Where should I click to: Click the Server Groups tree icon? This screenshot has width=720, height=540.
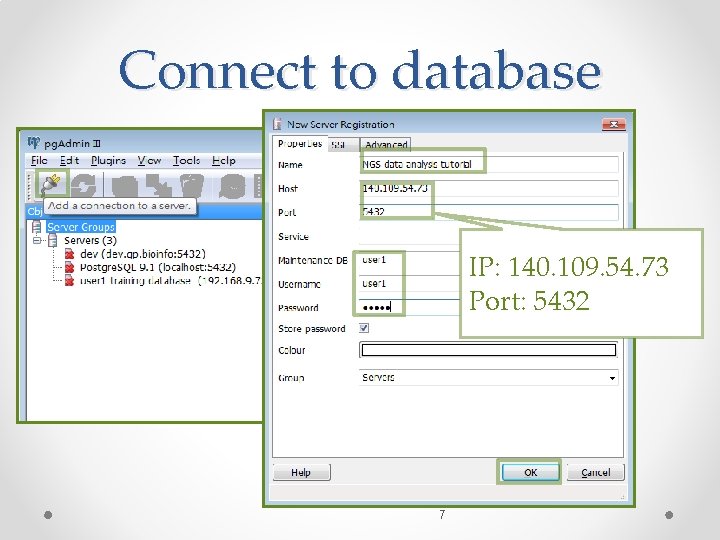(36, 227)
